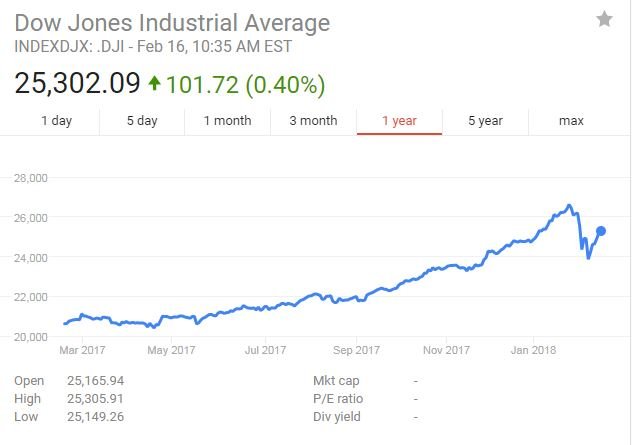Click the Open value 25,165.94
633x445 pixels.
tap(96, 380)
